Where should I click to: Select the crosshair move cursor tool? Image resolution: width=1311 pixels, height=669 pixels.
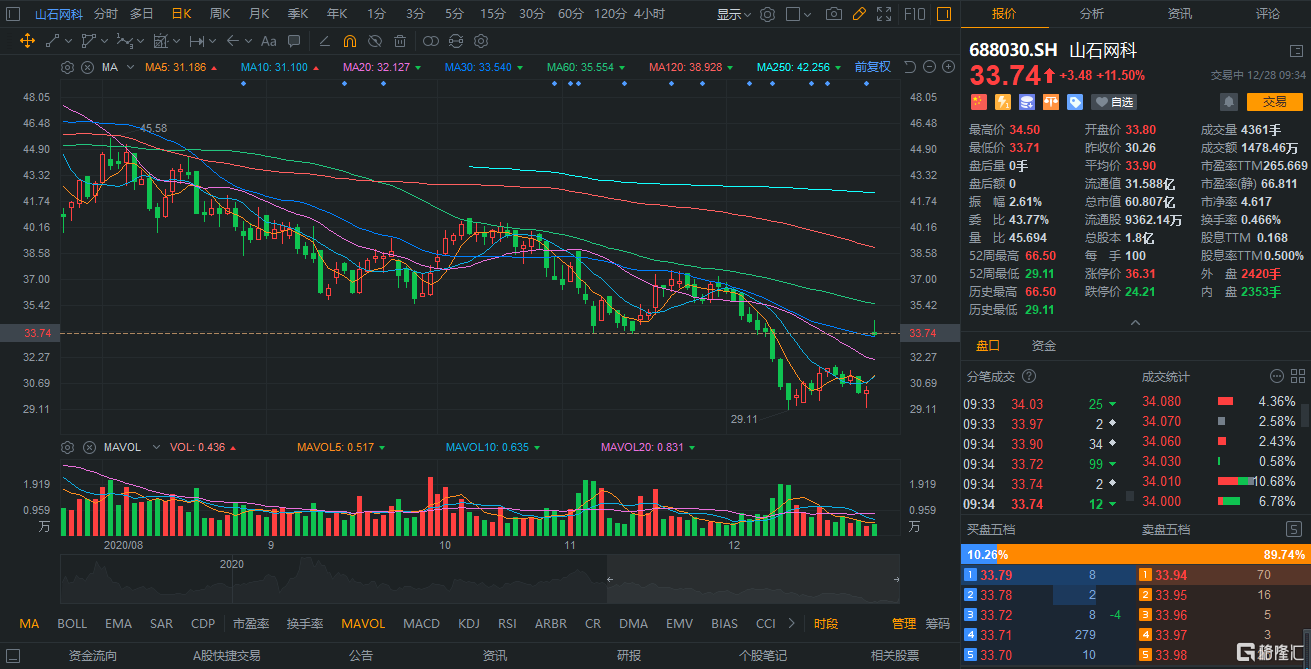[x=27, y=41]
